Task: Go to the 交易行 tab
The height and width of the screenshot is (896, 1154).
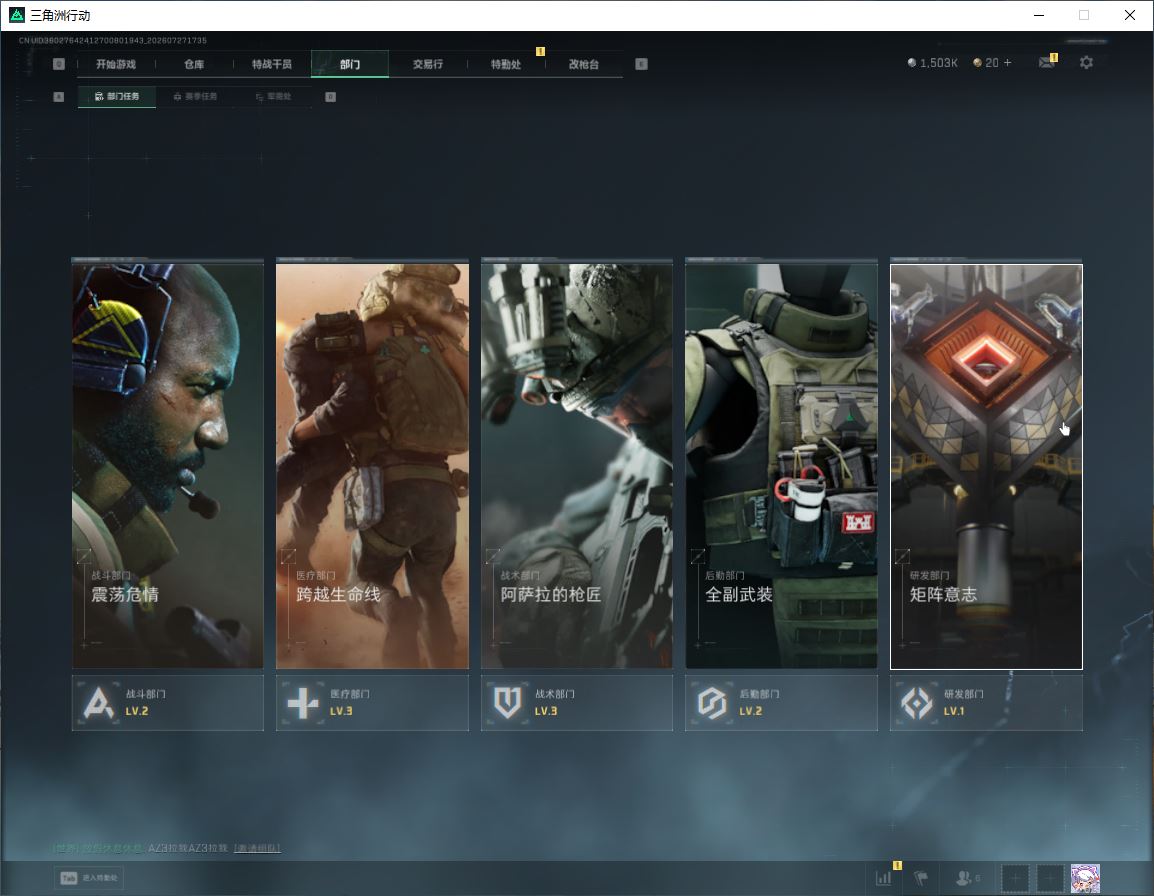Action: tap(428, 64)
